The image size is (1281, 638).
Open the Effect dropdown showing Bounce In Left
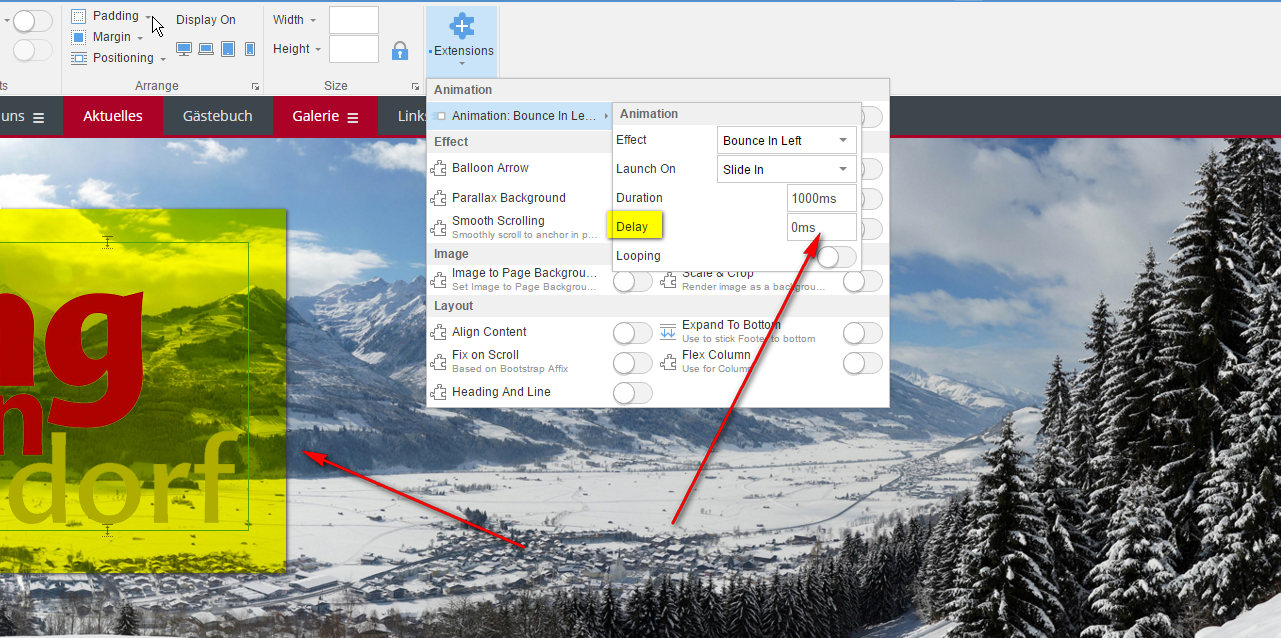coord(786,141)
